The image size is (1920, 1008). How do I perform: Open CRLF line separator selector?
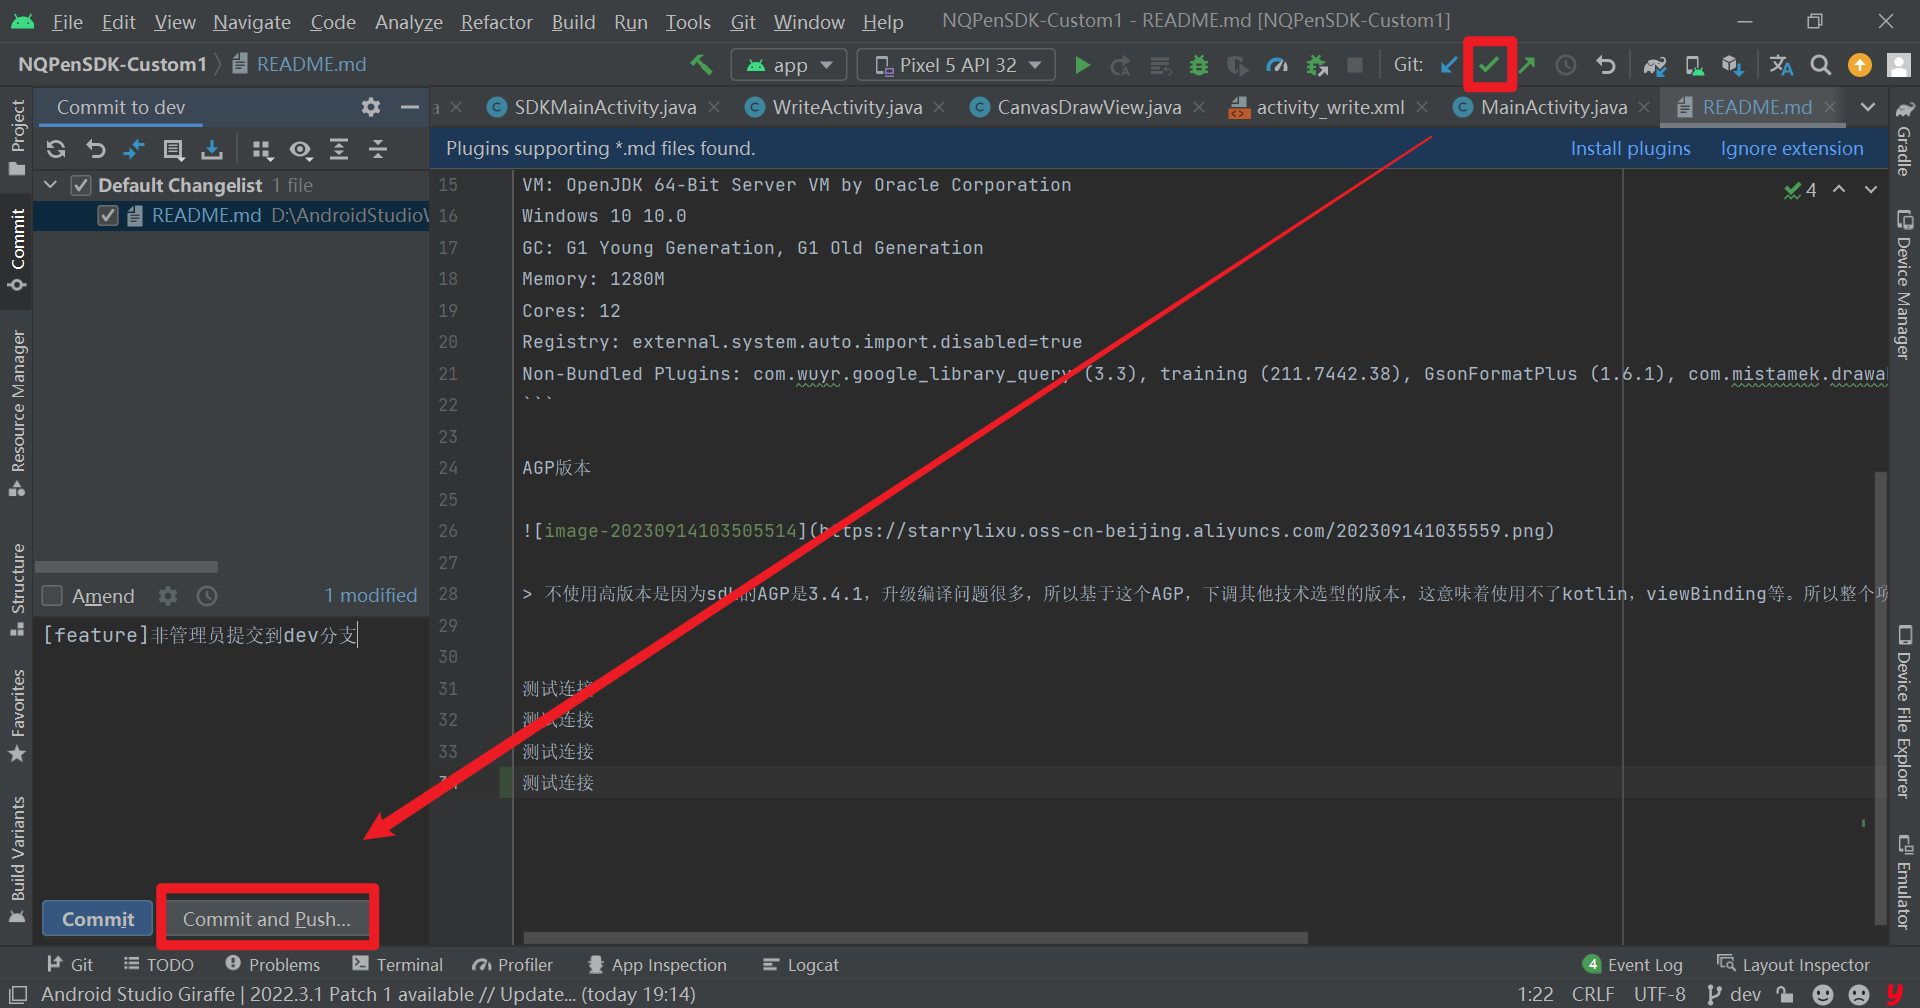tap(1592, 994)
